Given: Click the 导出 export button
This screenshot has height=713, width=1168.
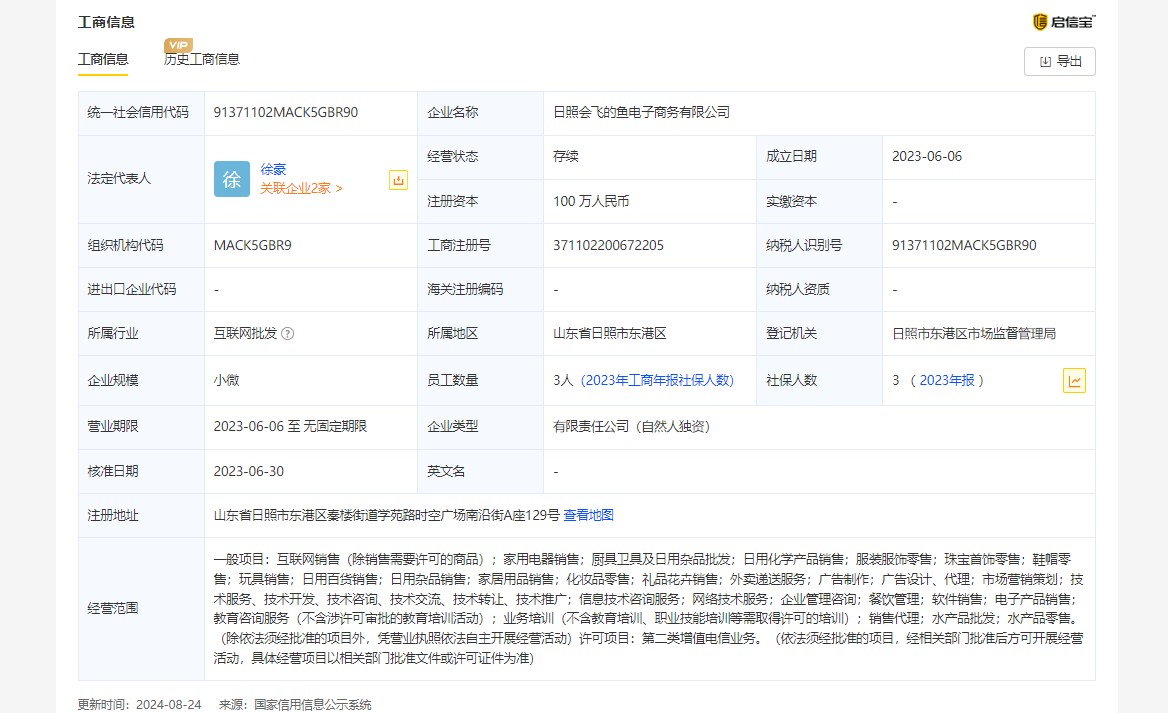Looking at the screenshot, I should point(1060,61).
